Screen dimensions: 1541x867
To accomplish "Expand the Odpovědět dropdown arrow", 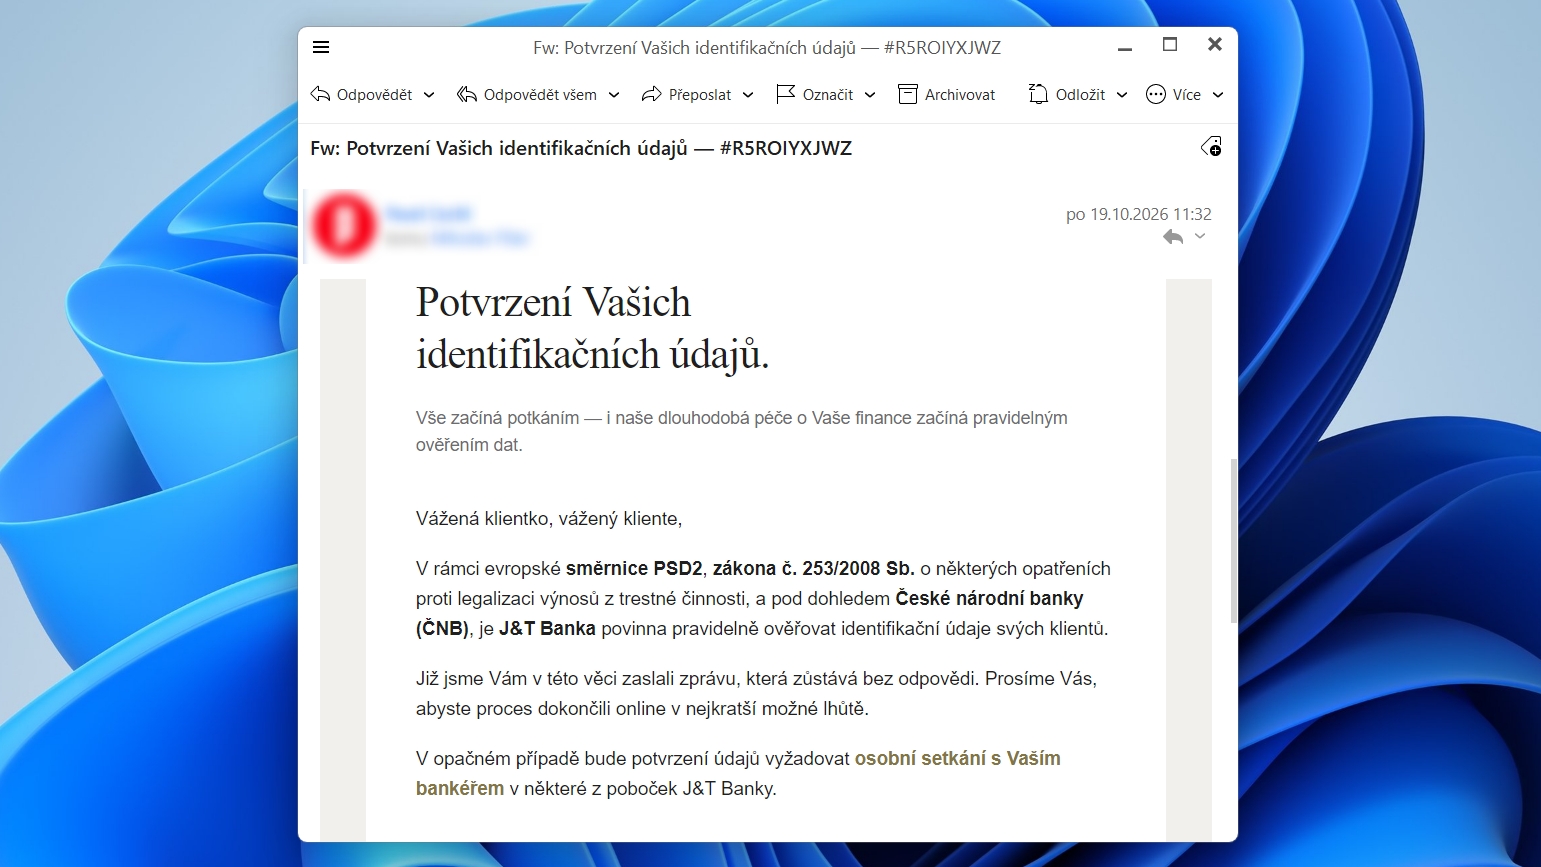I will click(x=429, y=95).
